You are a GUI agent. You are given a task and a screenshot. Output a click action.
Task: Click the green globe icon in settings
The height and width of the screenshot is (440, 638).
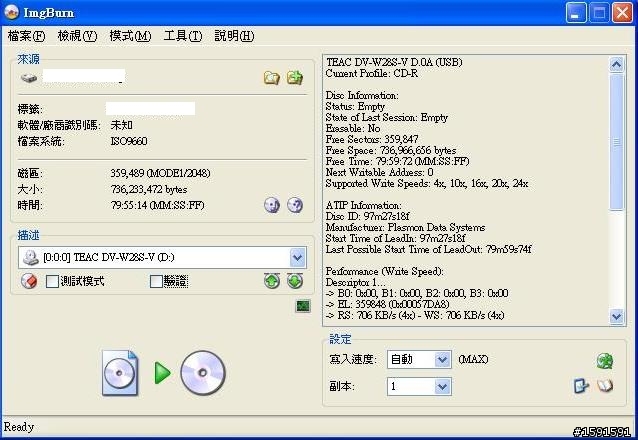coord(605,361)
